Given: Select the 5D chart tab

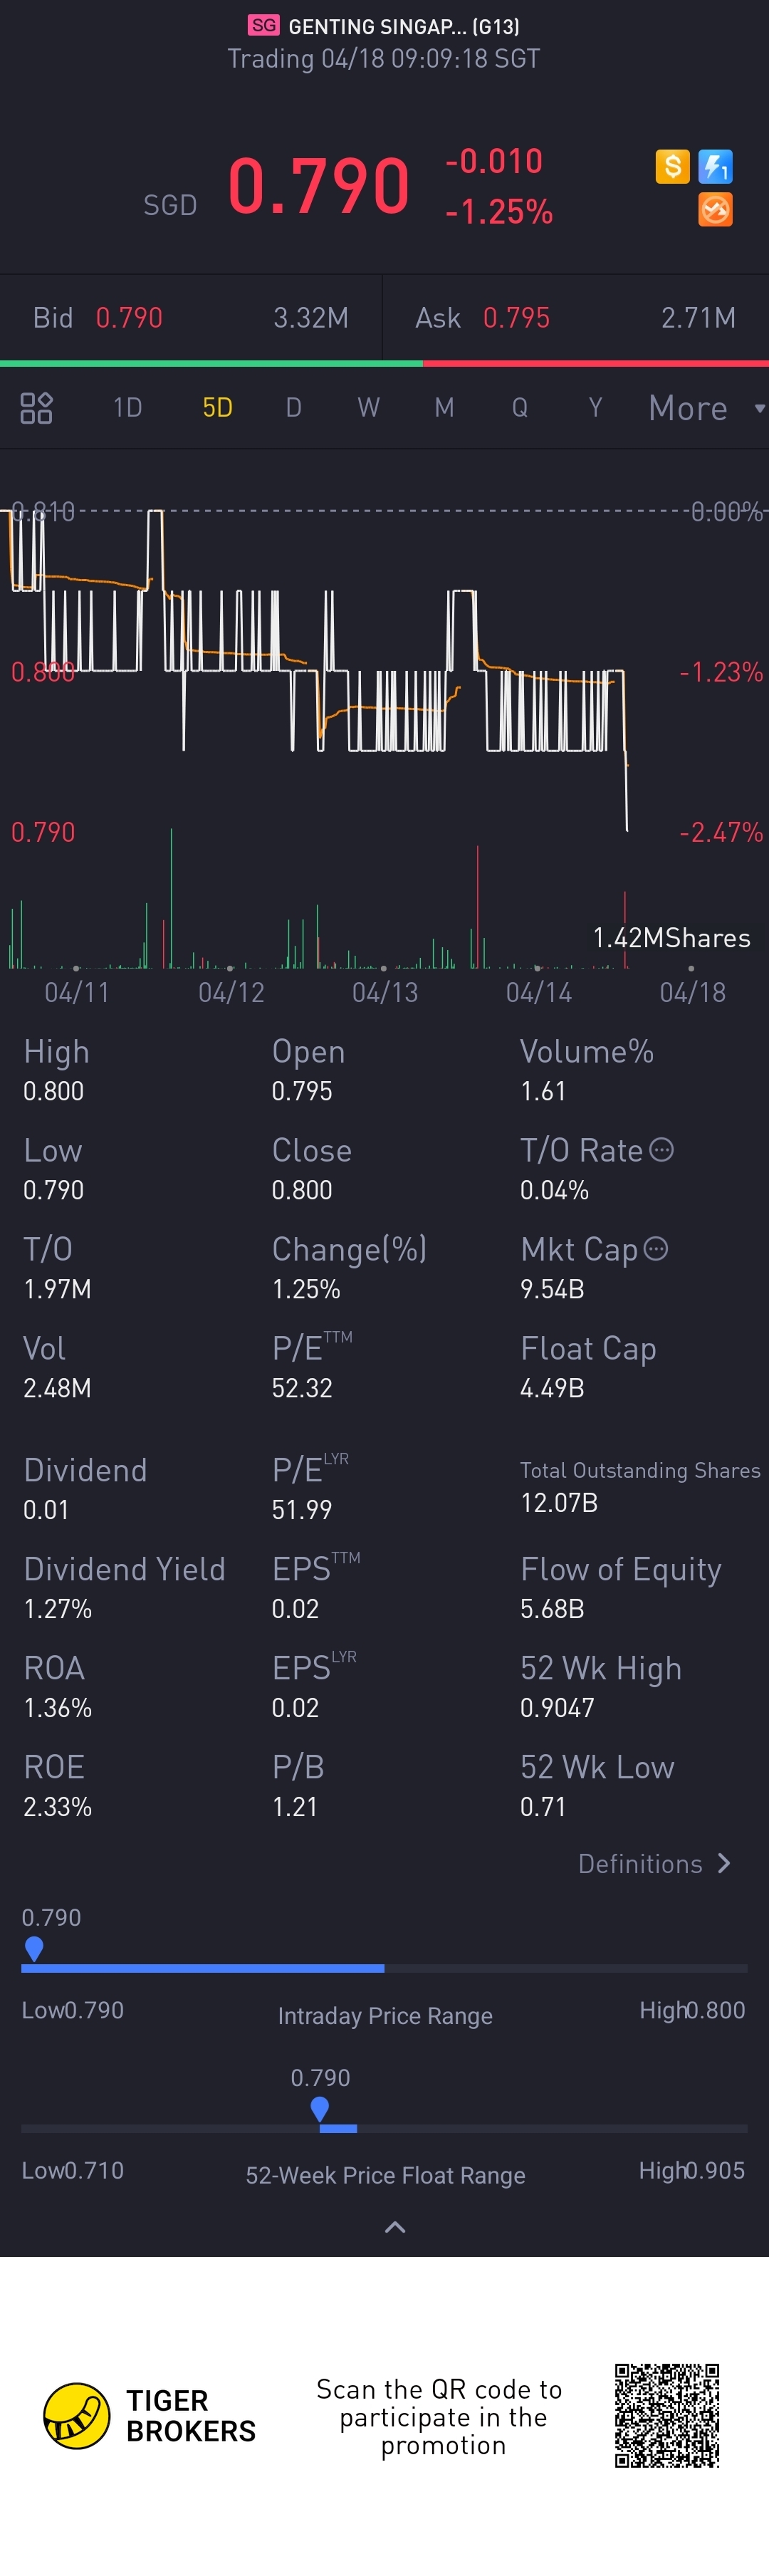Looking at the screenshot, I should (x=217, y=408).
